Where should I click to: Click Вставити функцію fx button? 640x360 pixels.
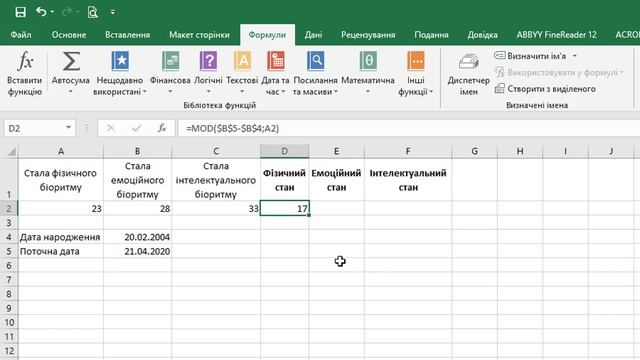pos(24,73)
